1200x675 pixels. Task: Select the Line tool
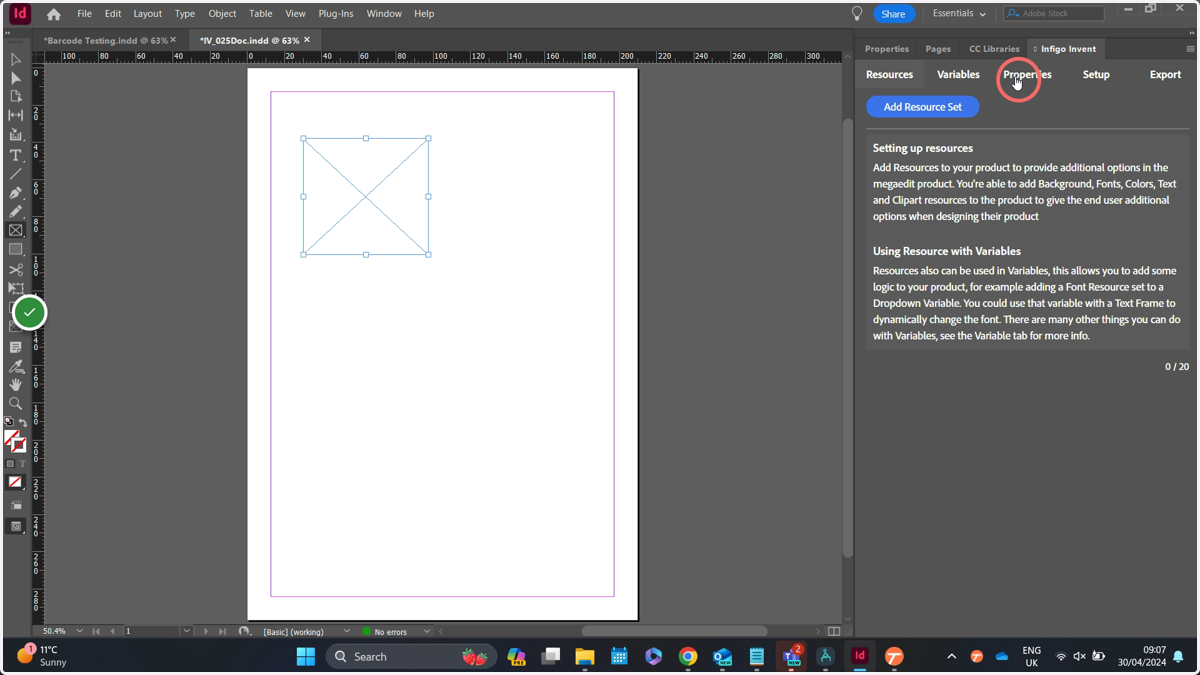click(x=15, y=174)
